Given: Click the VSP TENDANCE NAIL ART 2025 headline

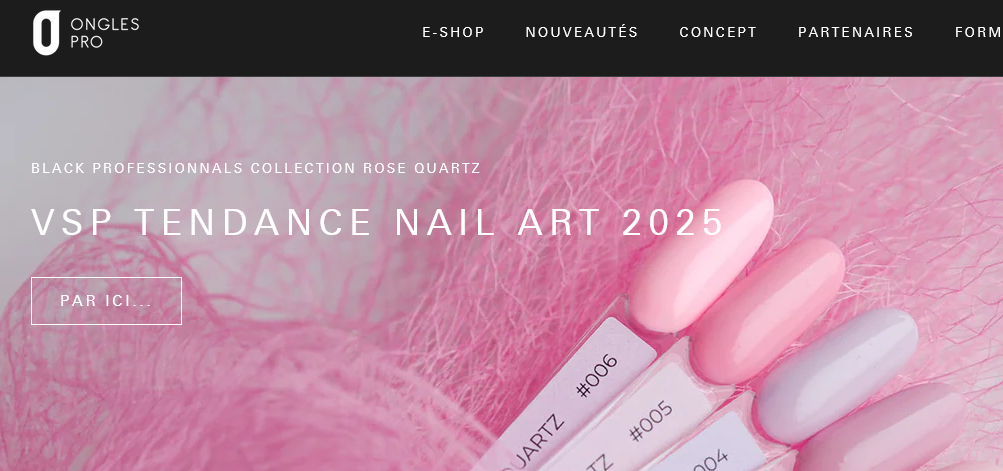Looking at the screenshot, I should (377, 222).
